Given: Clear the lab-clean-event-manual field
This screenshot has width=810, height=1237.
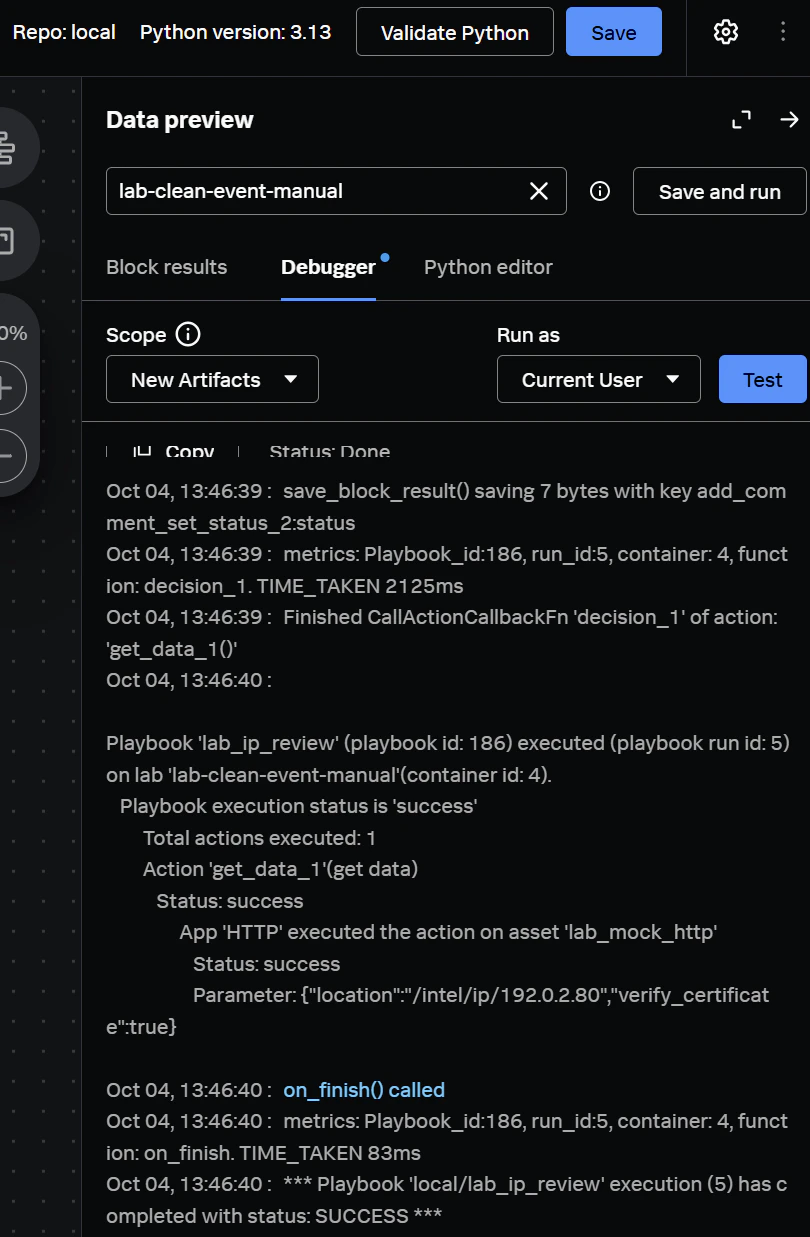Looking at the screenshot, I should click(539, 191).
